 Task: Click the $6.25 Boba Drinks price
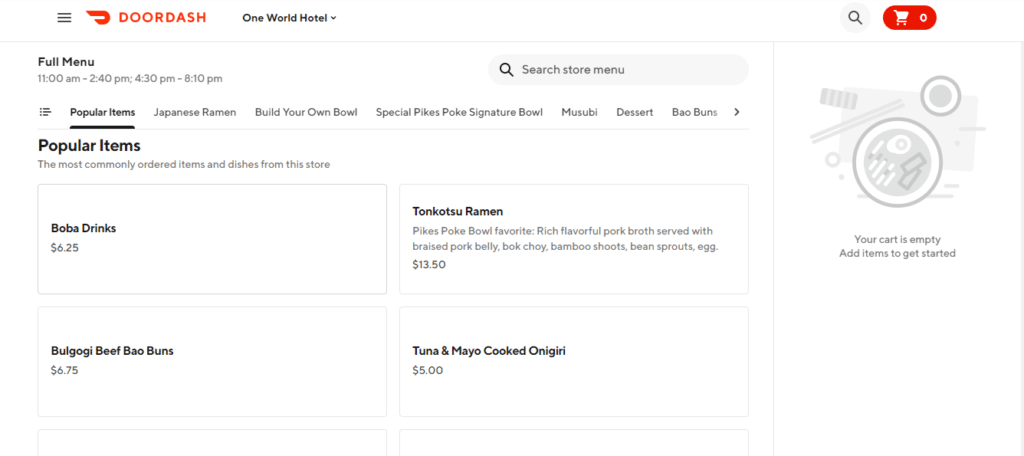click(x=65, y=248)
